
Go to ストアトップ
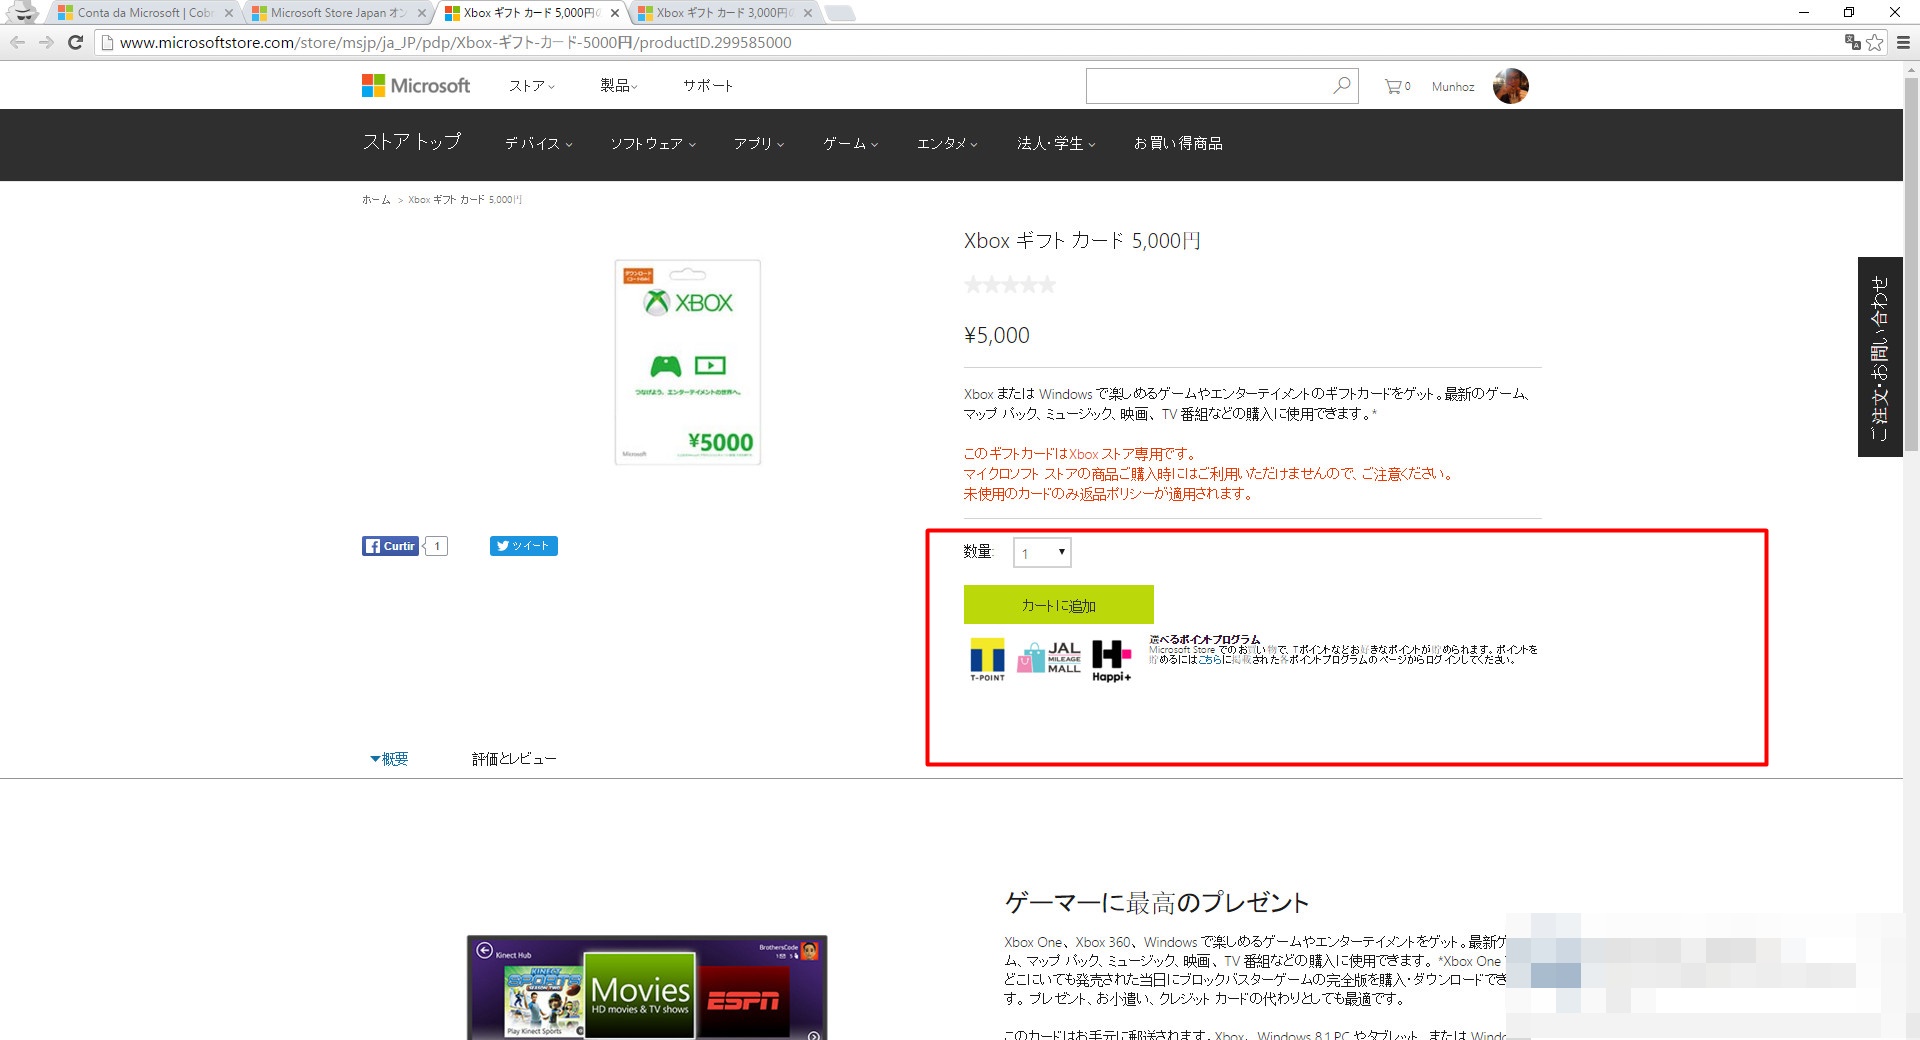412,142
